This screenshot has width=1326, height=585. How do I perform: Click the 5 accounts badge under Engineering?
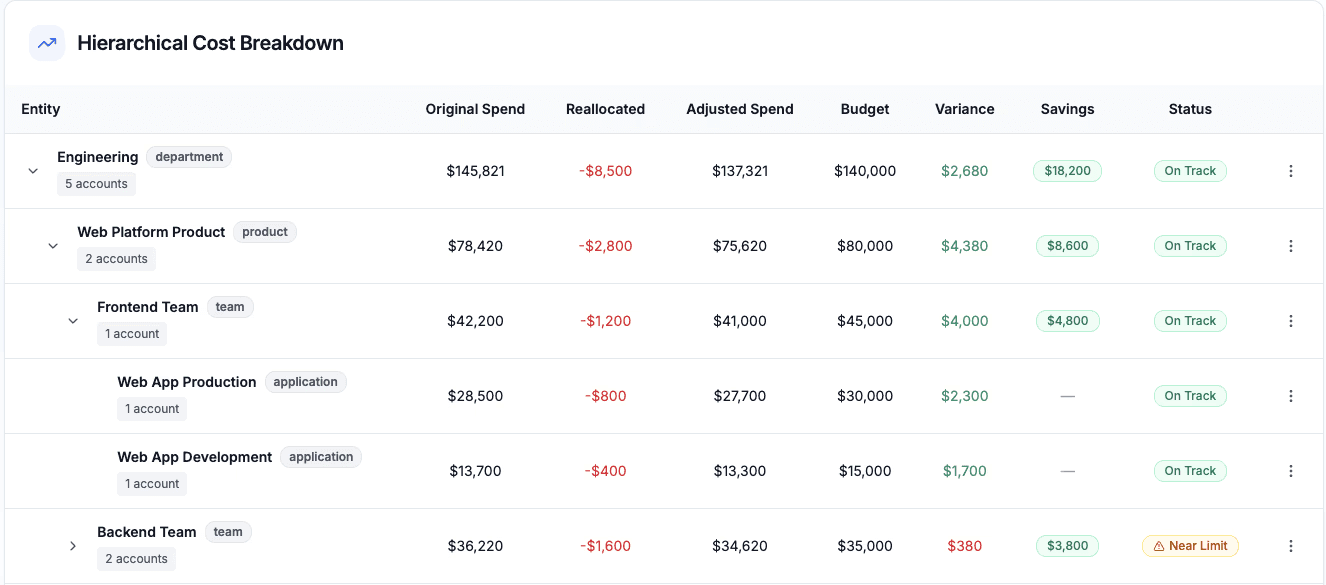[x=96, y=184]
